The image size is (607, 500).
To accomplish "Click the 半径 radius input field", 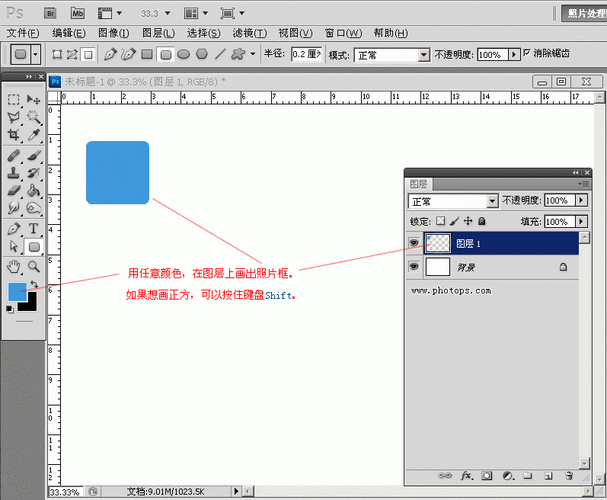I will pos(306,54).
